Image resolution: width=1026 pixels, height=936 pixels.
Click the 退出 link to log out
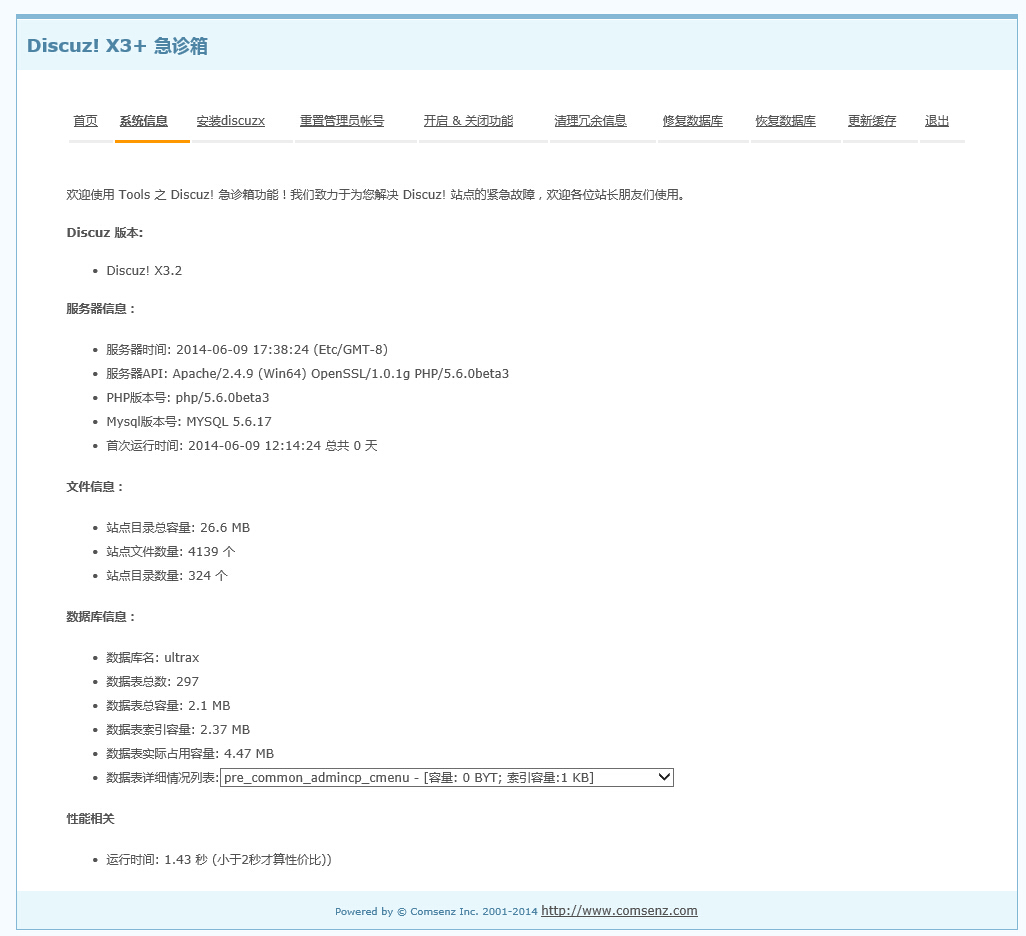pyautogui.click(x=937, y=121)
